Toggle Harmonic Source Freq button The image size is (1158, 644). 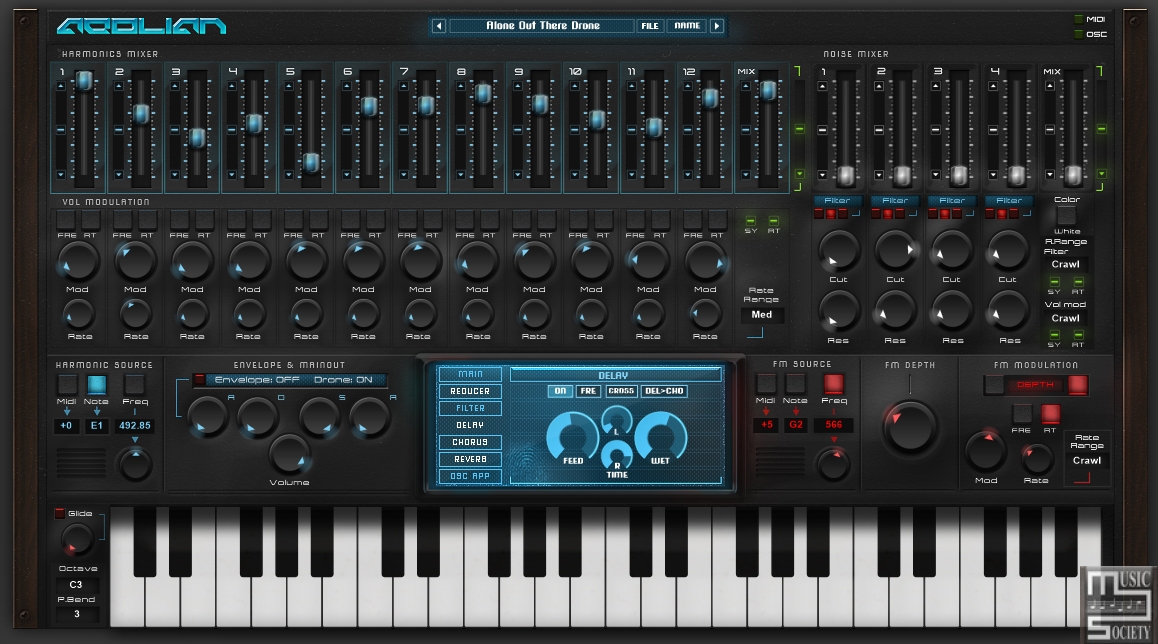134,384
